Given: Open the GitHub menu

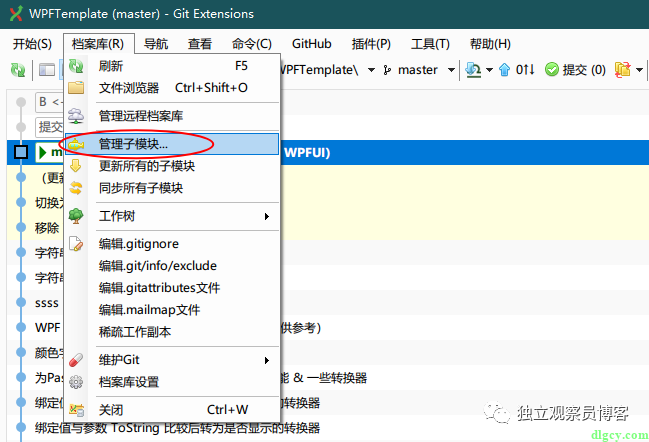Looking at the screenshot, I should (312, 44).
